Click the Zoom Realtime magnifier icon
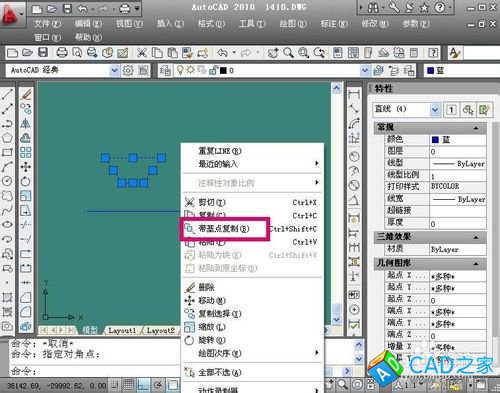This screenshot has width=500, height=393. pos(288,53)
